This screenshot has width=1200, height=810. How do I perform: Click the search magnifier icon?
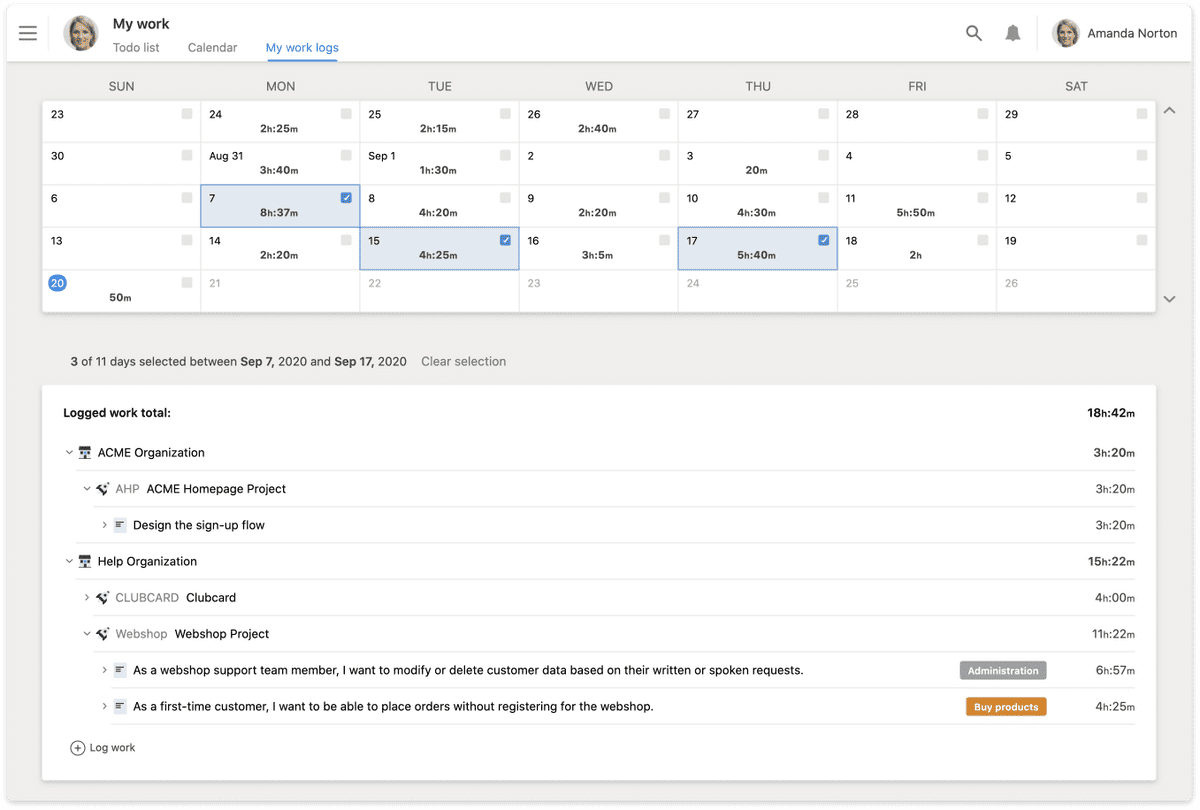pyautogui.click(x=973, y=33)
